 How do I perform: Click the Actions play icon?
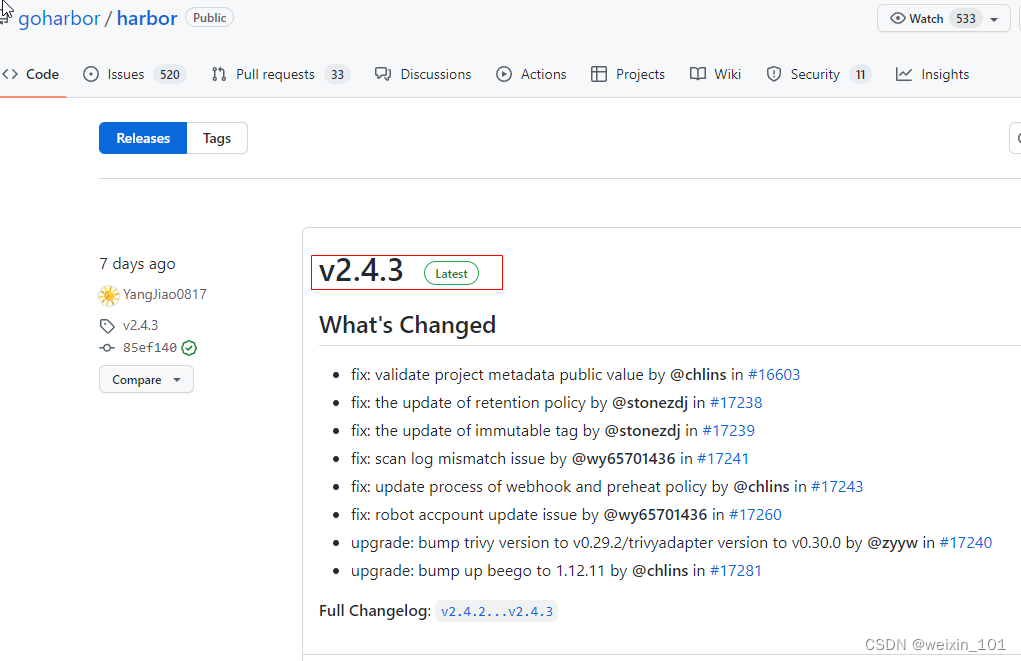[x=503, y=74]
